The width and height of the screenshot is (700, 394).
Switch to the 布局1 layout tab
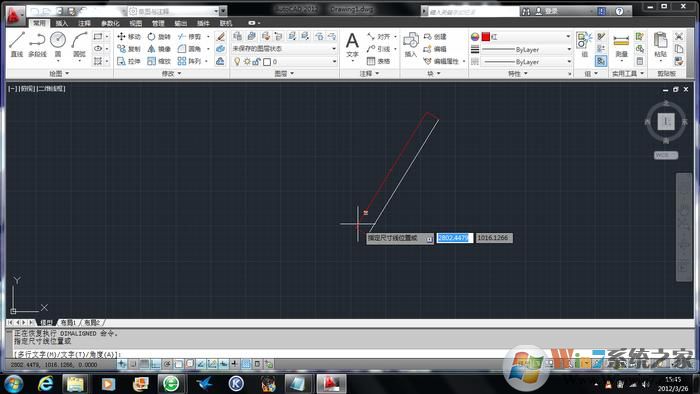[x=67, y=322]
